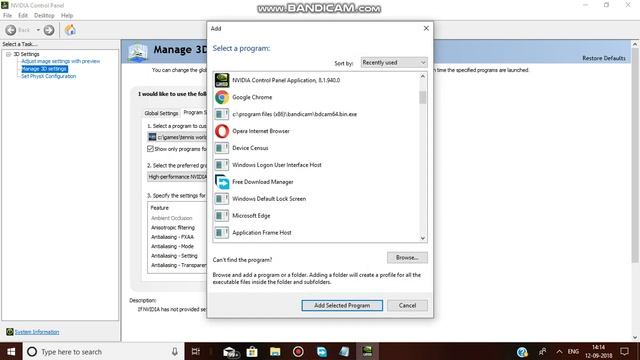The image size is (640, 360).
Task: Collapse the 3D Settings tree node
Action: [8, 54]
